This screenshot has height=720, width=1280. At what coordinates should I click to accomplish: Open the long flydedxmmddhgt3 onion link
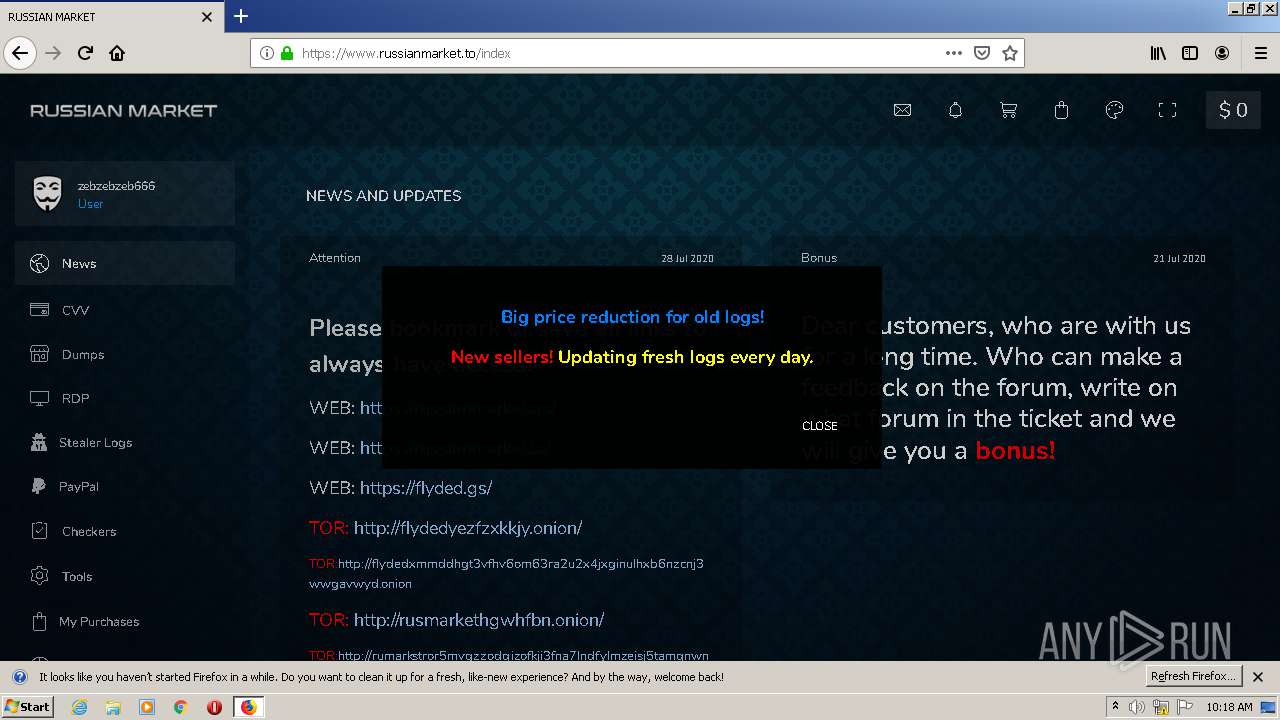pyautogui.click(x=506, y=573)
